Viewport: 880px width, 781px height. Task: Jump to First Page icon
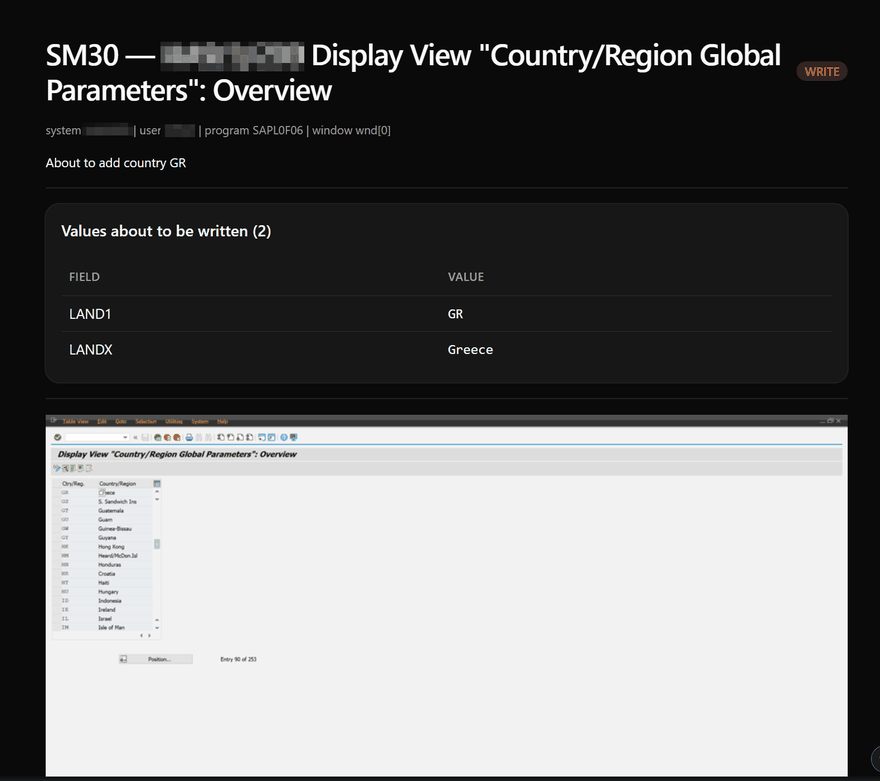click(x=221, y=437)
